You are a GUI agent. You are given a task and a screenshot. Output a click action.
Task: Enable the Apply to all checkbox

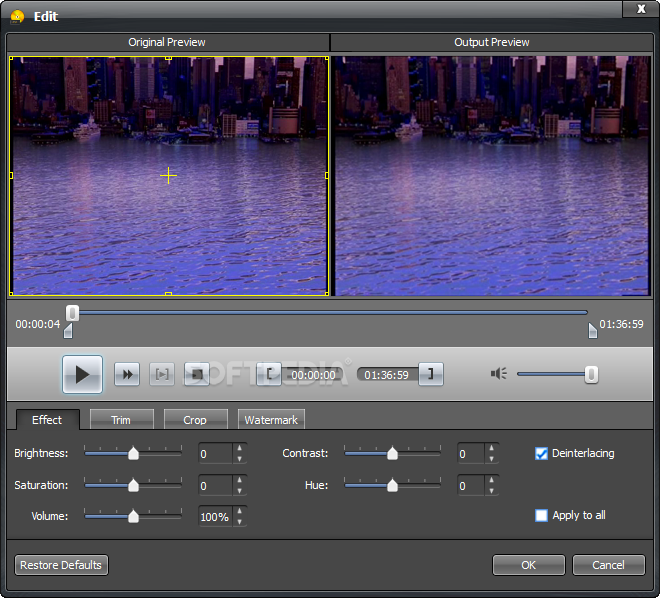coord(542,515)
